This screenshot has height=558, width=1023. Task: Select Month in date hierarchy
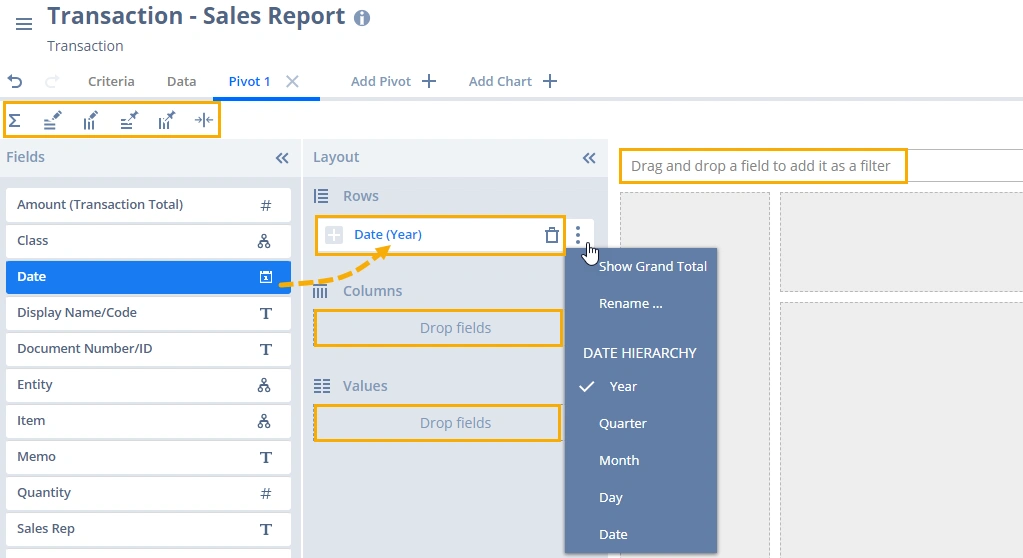click(618, 461)
